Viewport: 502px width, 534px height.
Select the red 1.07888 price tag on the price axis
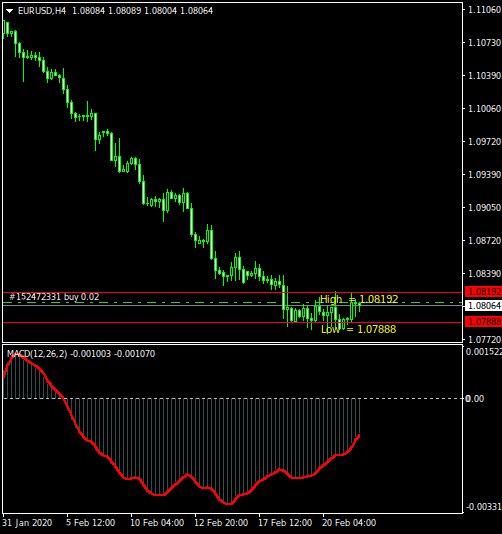tap(483, 321)
